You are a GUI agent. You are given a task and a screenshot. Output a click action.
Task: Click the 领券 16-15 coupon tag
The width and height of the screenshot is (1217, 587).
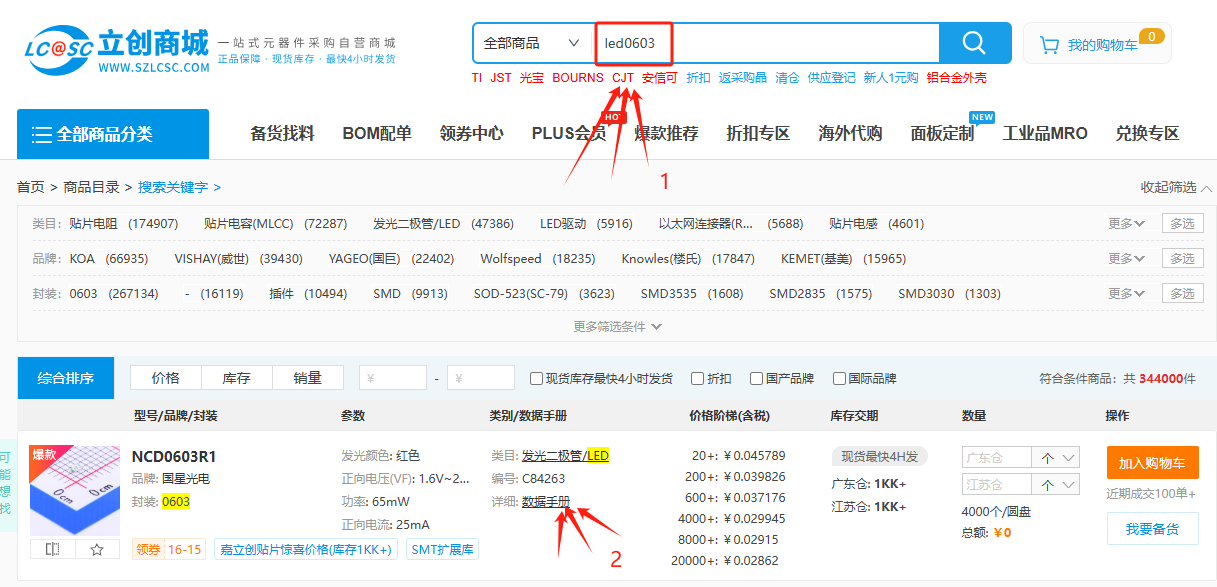169,549
